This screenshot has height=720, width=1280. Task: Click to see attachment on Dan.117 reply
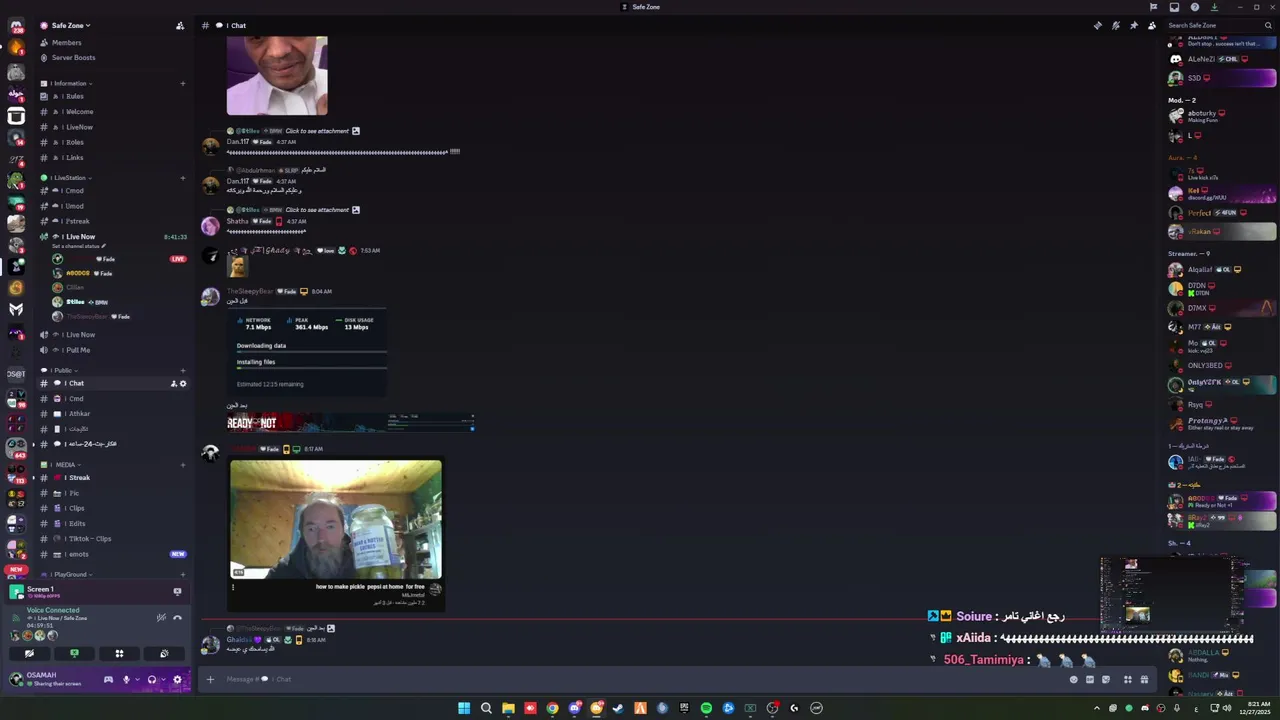click(317, 131)
